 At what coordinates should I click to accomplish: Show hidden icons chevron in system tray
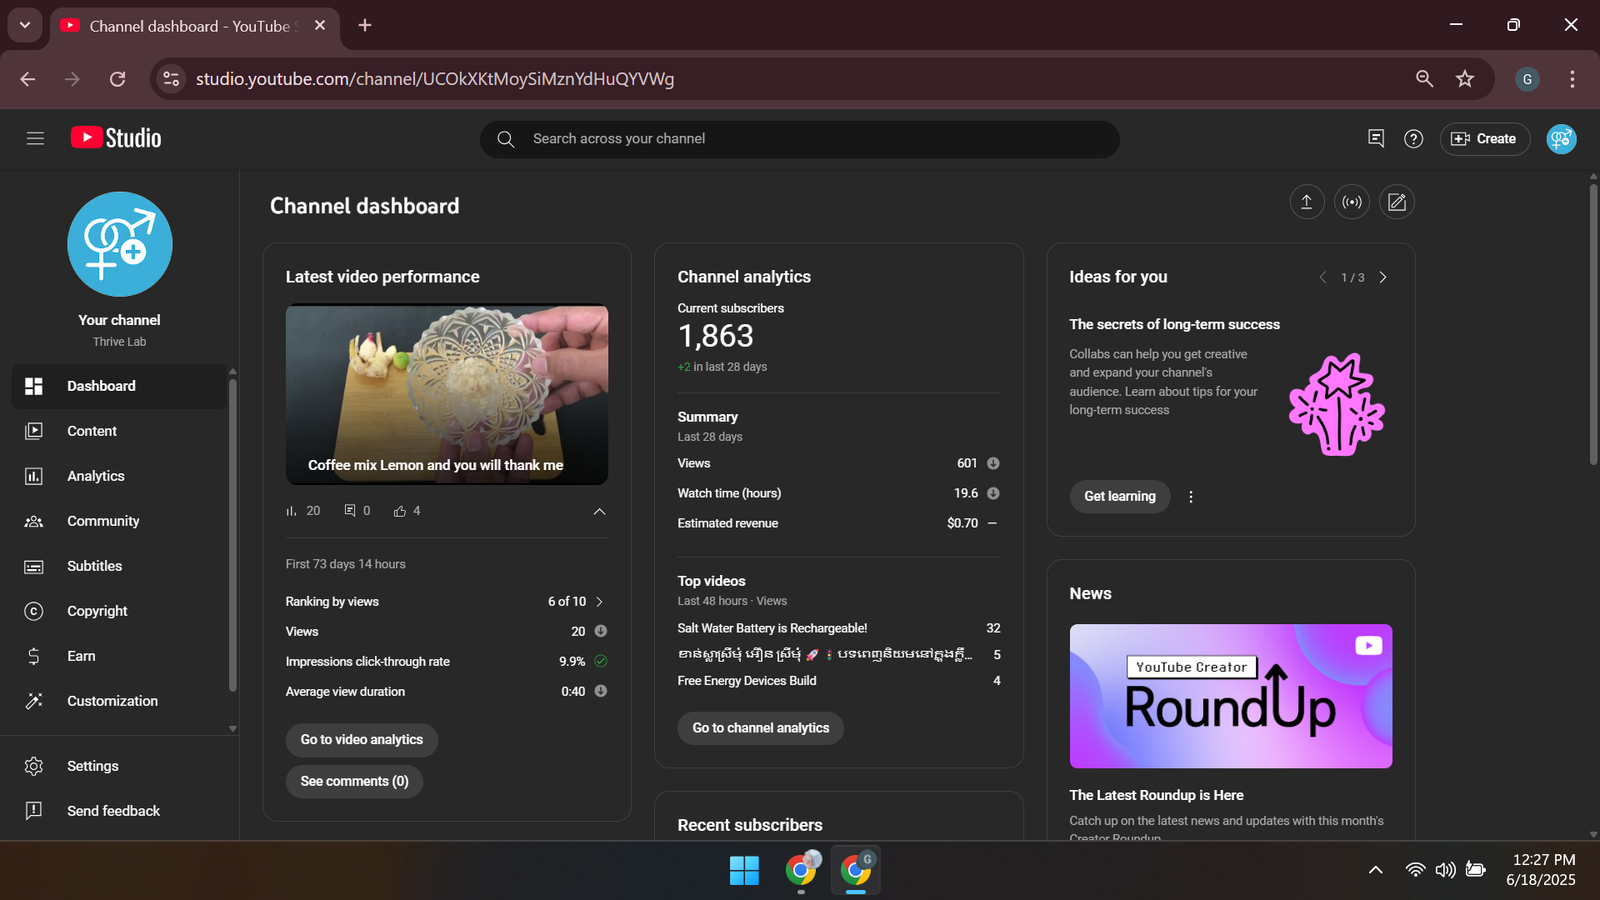click(x=1376, y=870)
